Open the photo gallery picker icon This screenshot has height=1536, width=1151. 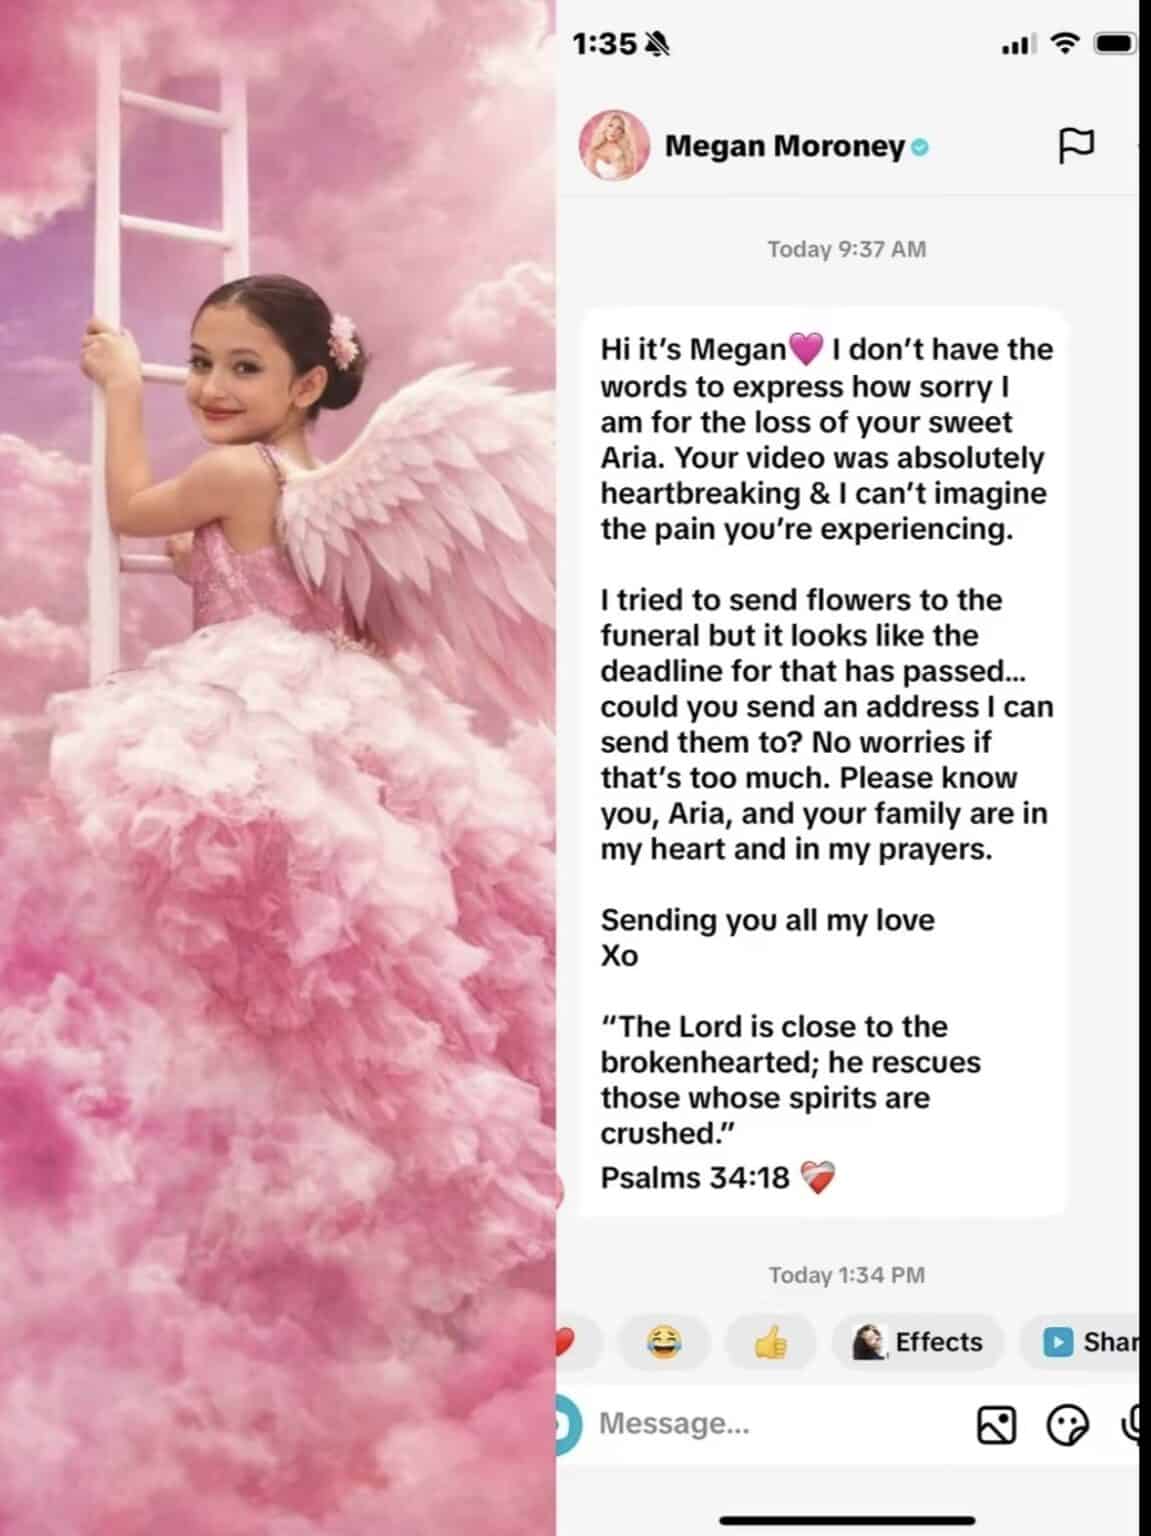point(996,1425)
